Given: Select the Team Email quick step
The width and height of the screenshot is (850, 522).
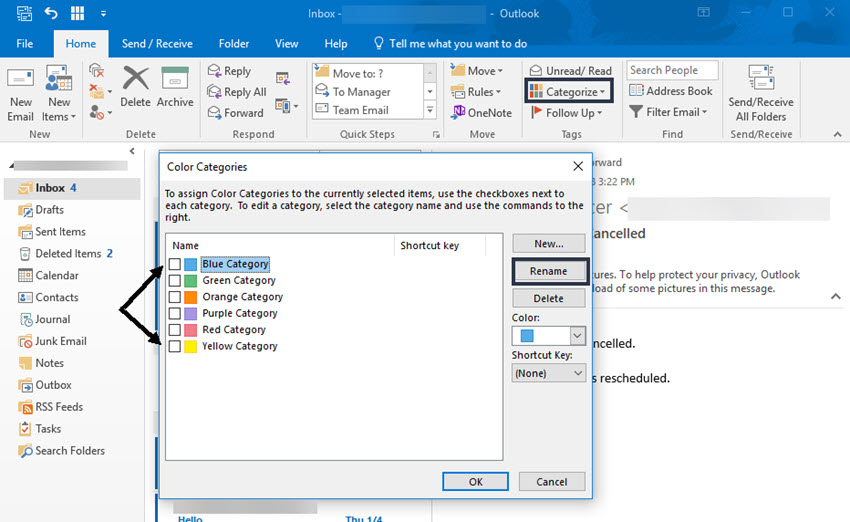Looking at the screenshot, I should point(360,110).
